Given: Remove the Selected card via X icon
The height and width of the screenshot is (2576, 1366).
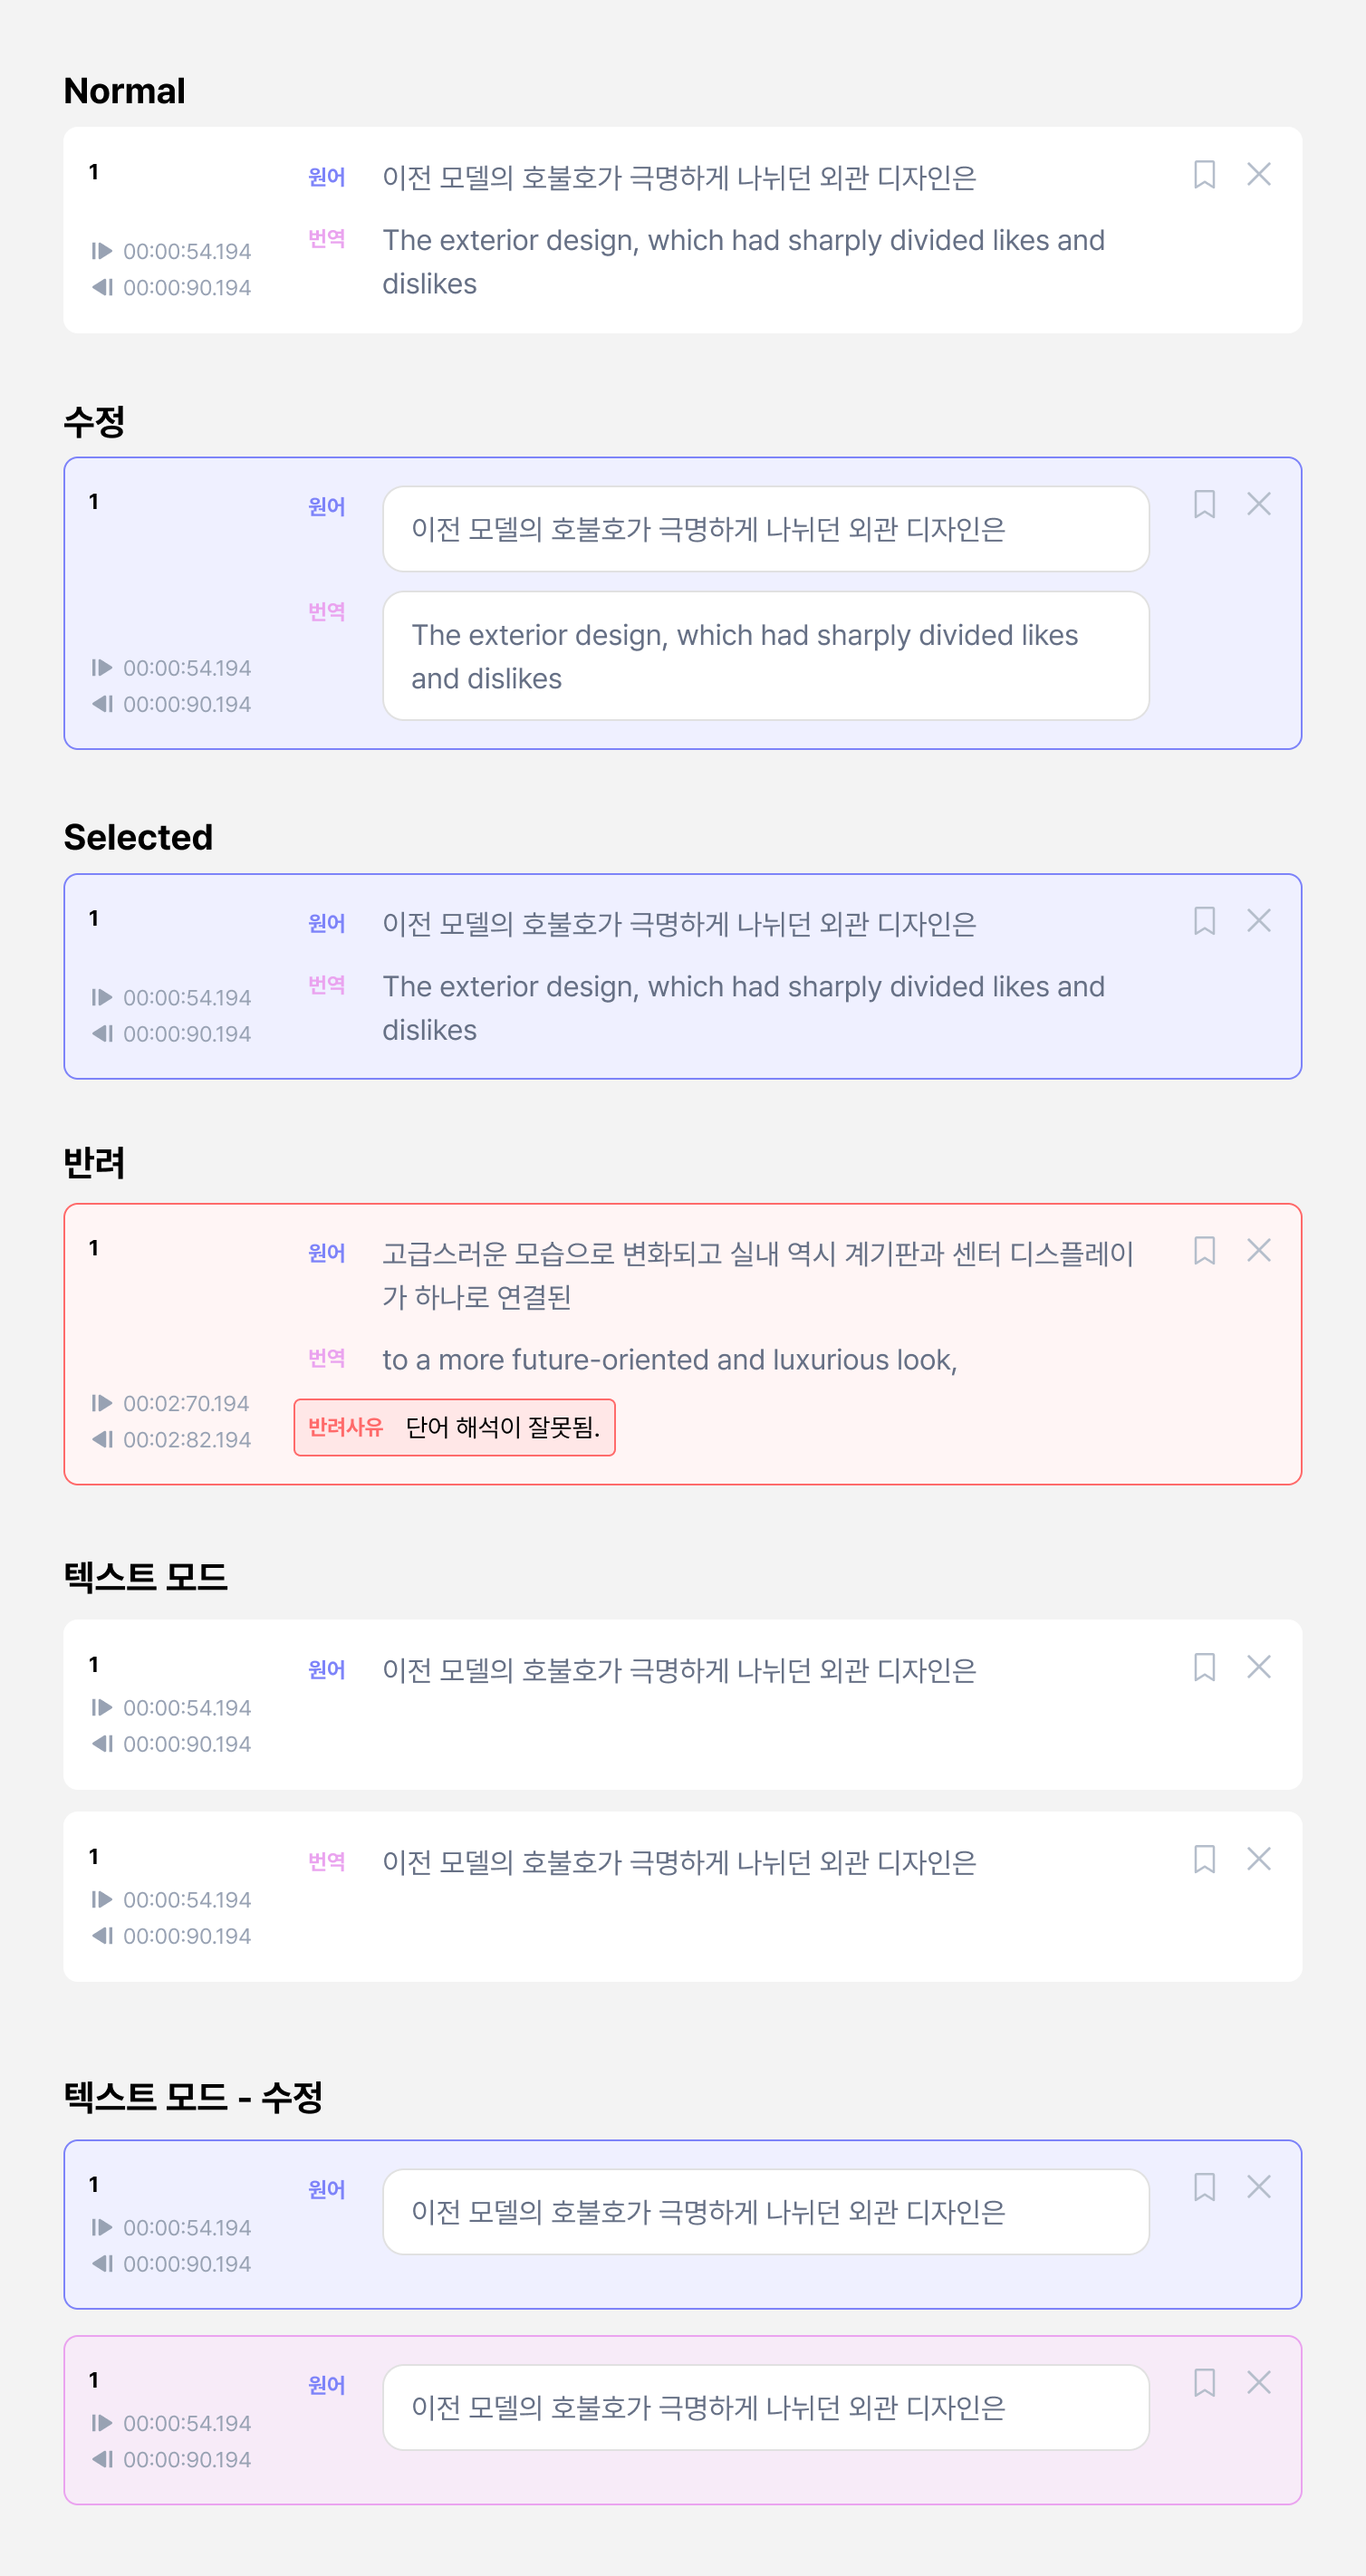Looking at the screenshot, I should tap(1259, 921).
